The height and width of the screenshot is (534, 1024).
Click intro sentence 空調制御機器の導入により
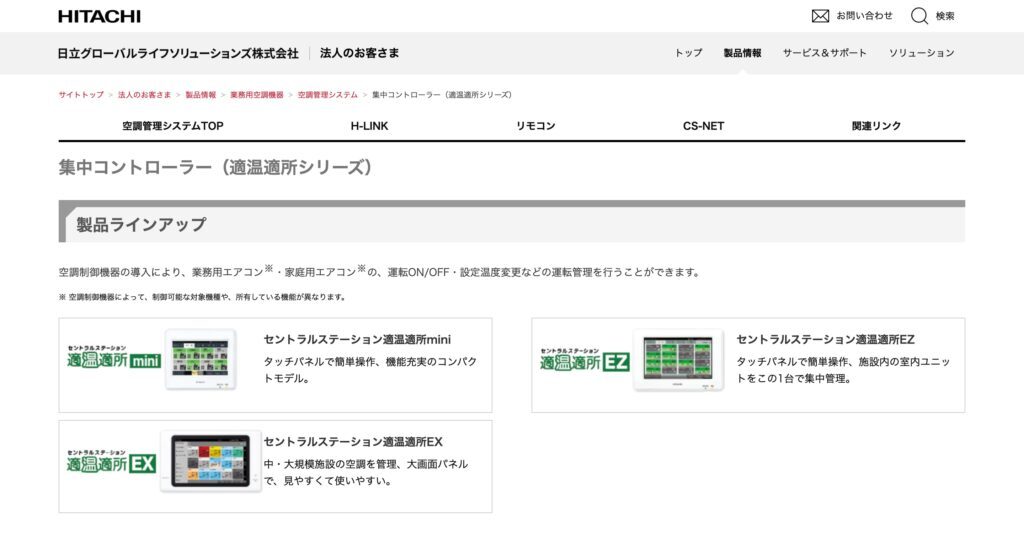379,272
